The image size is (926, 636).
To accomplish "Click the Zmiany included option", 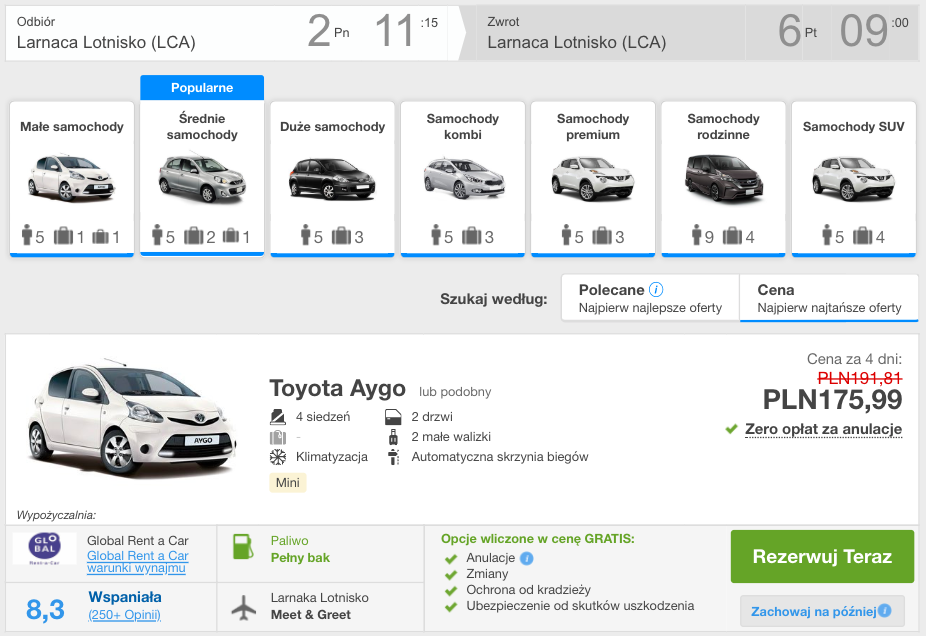I will [487, 573].
